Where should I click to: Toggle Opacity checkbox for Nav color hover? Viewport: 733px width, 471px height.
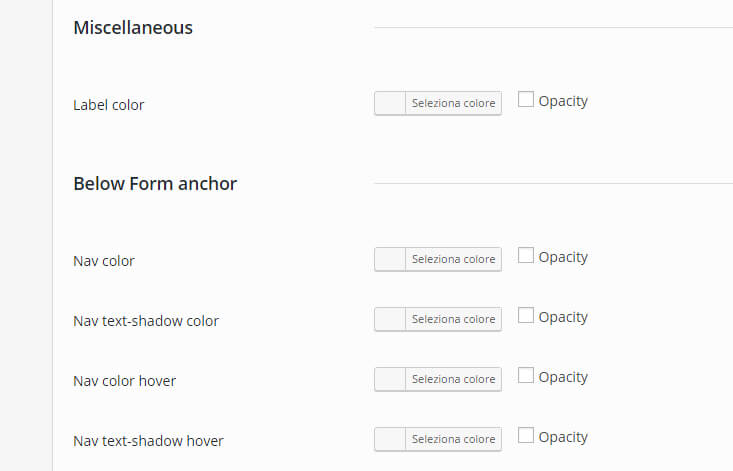[526, 375]
